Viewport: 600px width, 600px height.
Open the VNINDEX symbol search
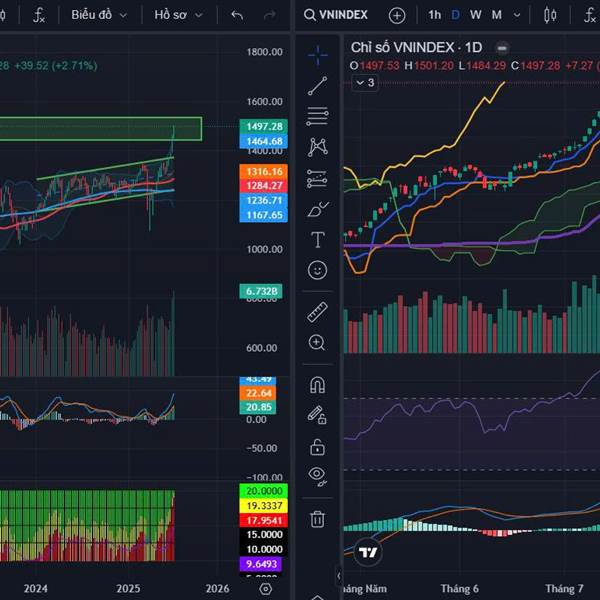click(336, 15)
